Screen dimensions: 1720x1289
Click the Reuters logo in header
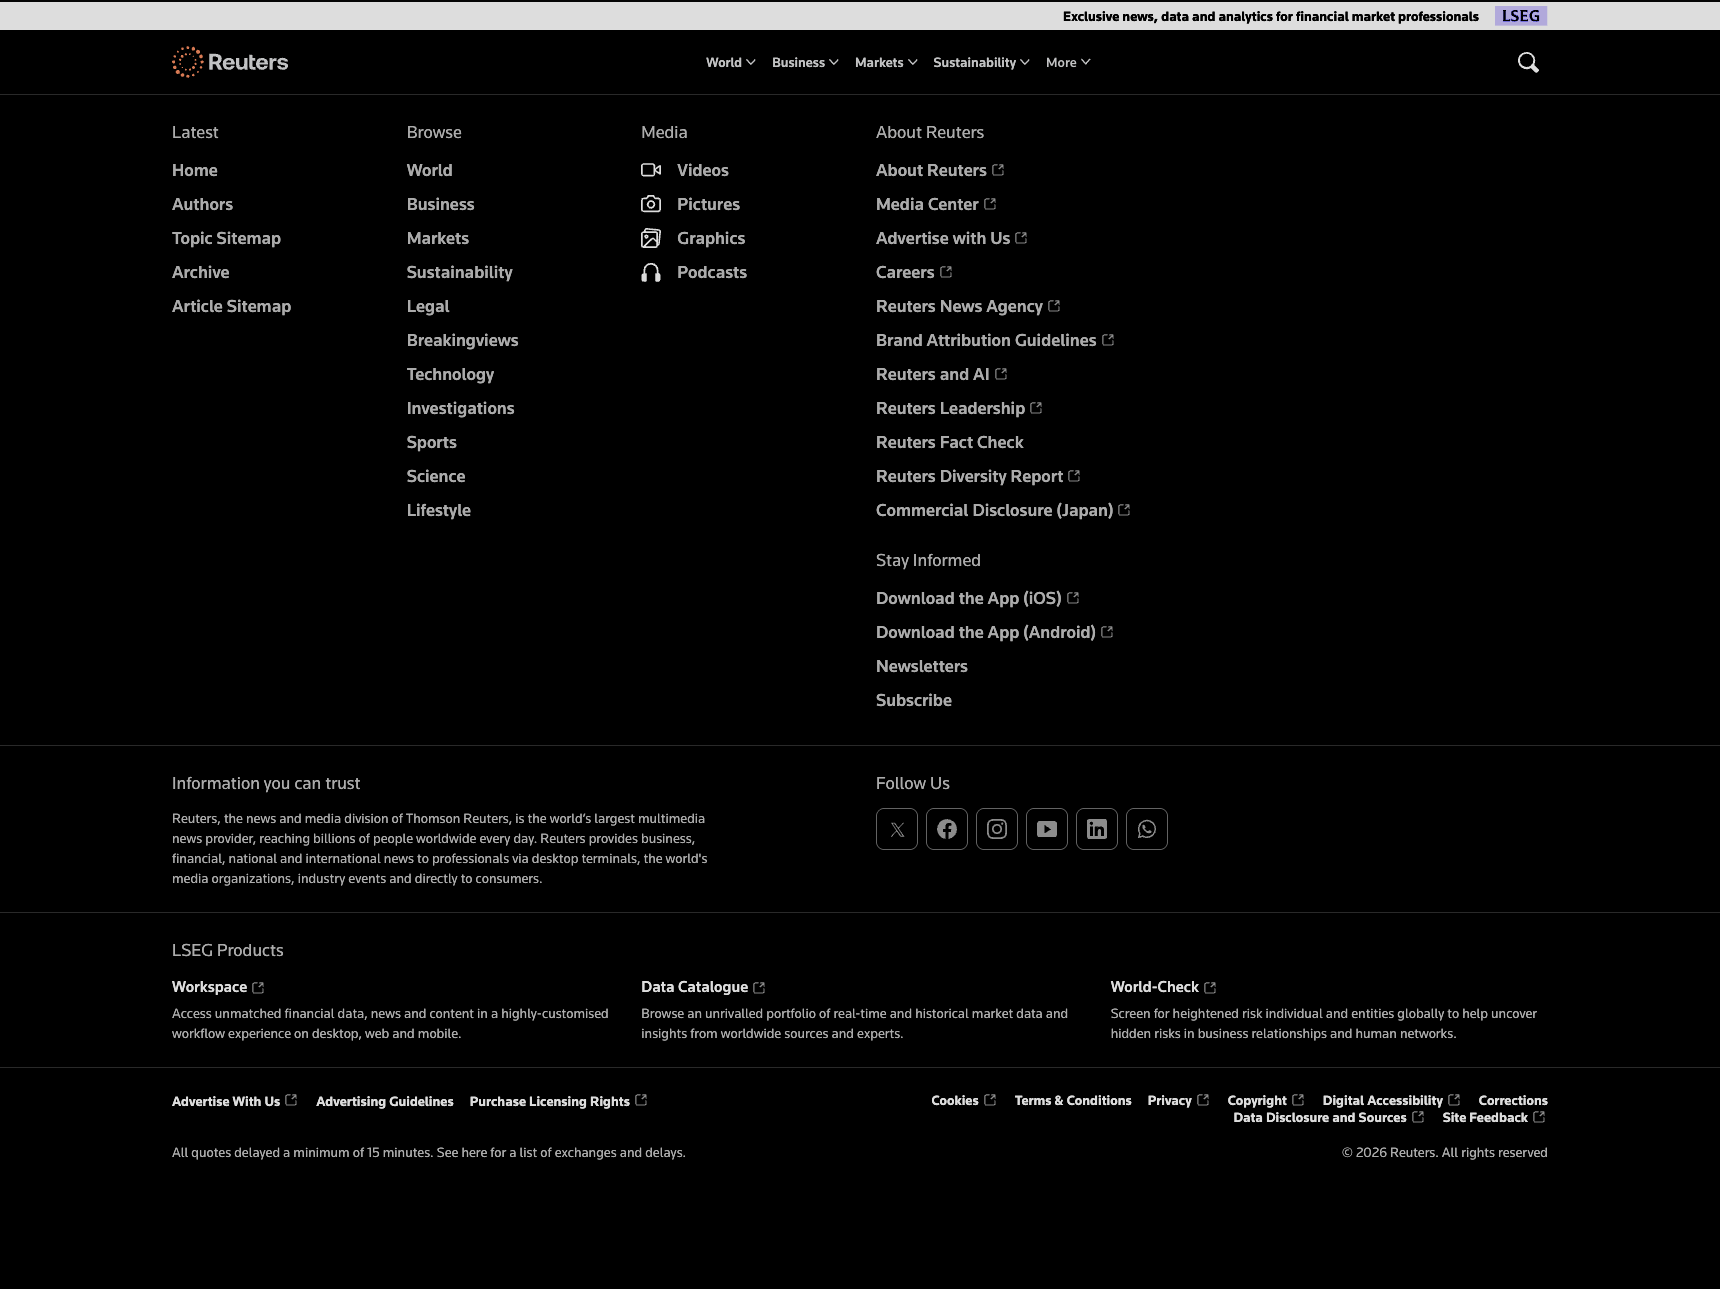click(230, 62)
